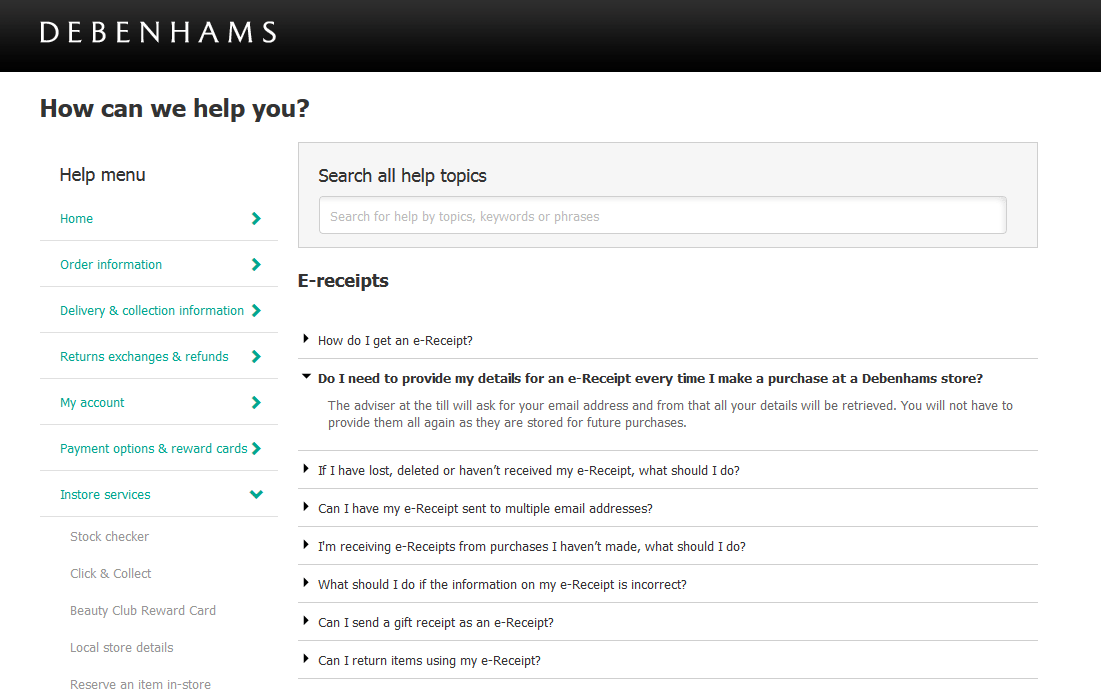Collapse the open 'Do I need to provide my details' triangle
The width and height of the screenshot is (1101, 697).
(x=306, y=376)
